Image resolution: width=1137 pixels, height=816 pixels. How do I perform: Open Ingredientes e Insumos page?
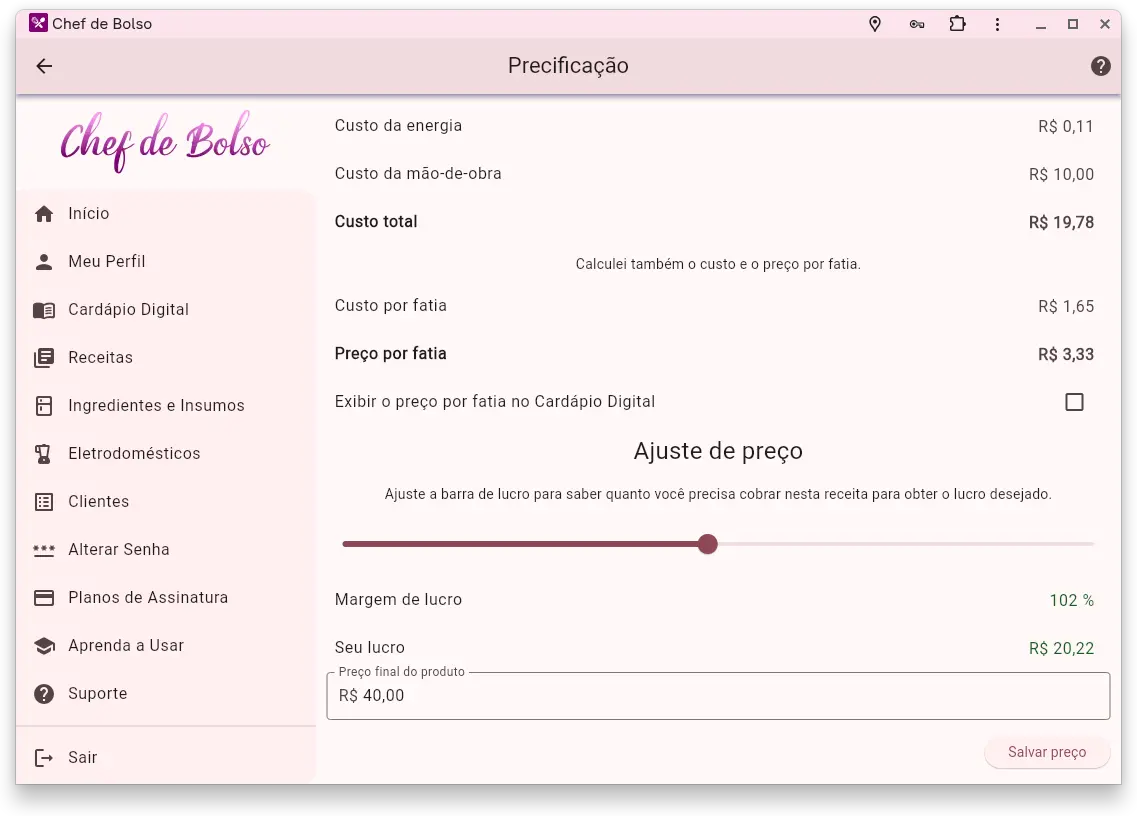coord(156,406)
